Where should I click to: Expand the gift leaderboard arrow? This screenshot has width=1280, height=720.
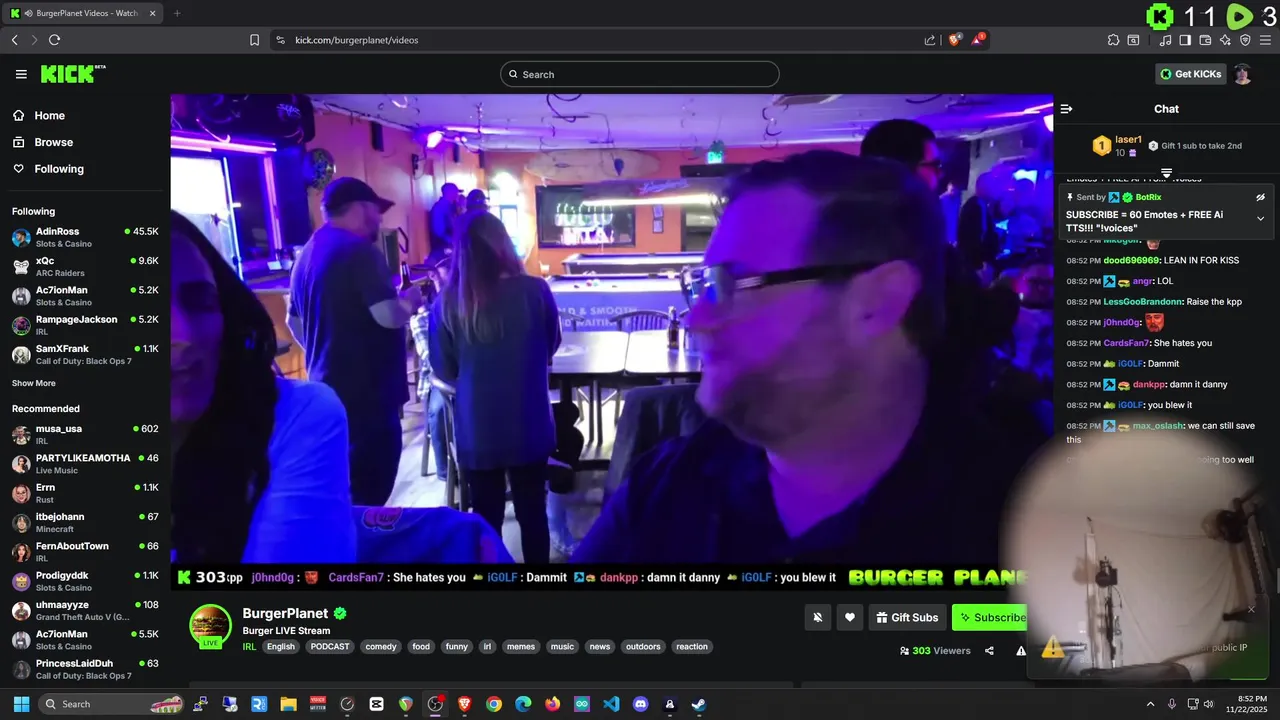click(x=1166, y=173)
